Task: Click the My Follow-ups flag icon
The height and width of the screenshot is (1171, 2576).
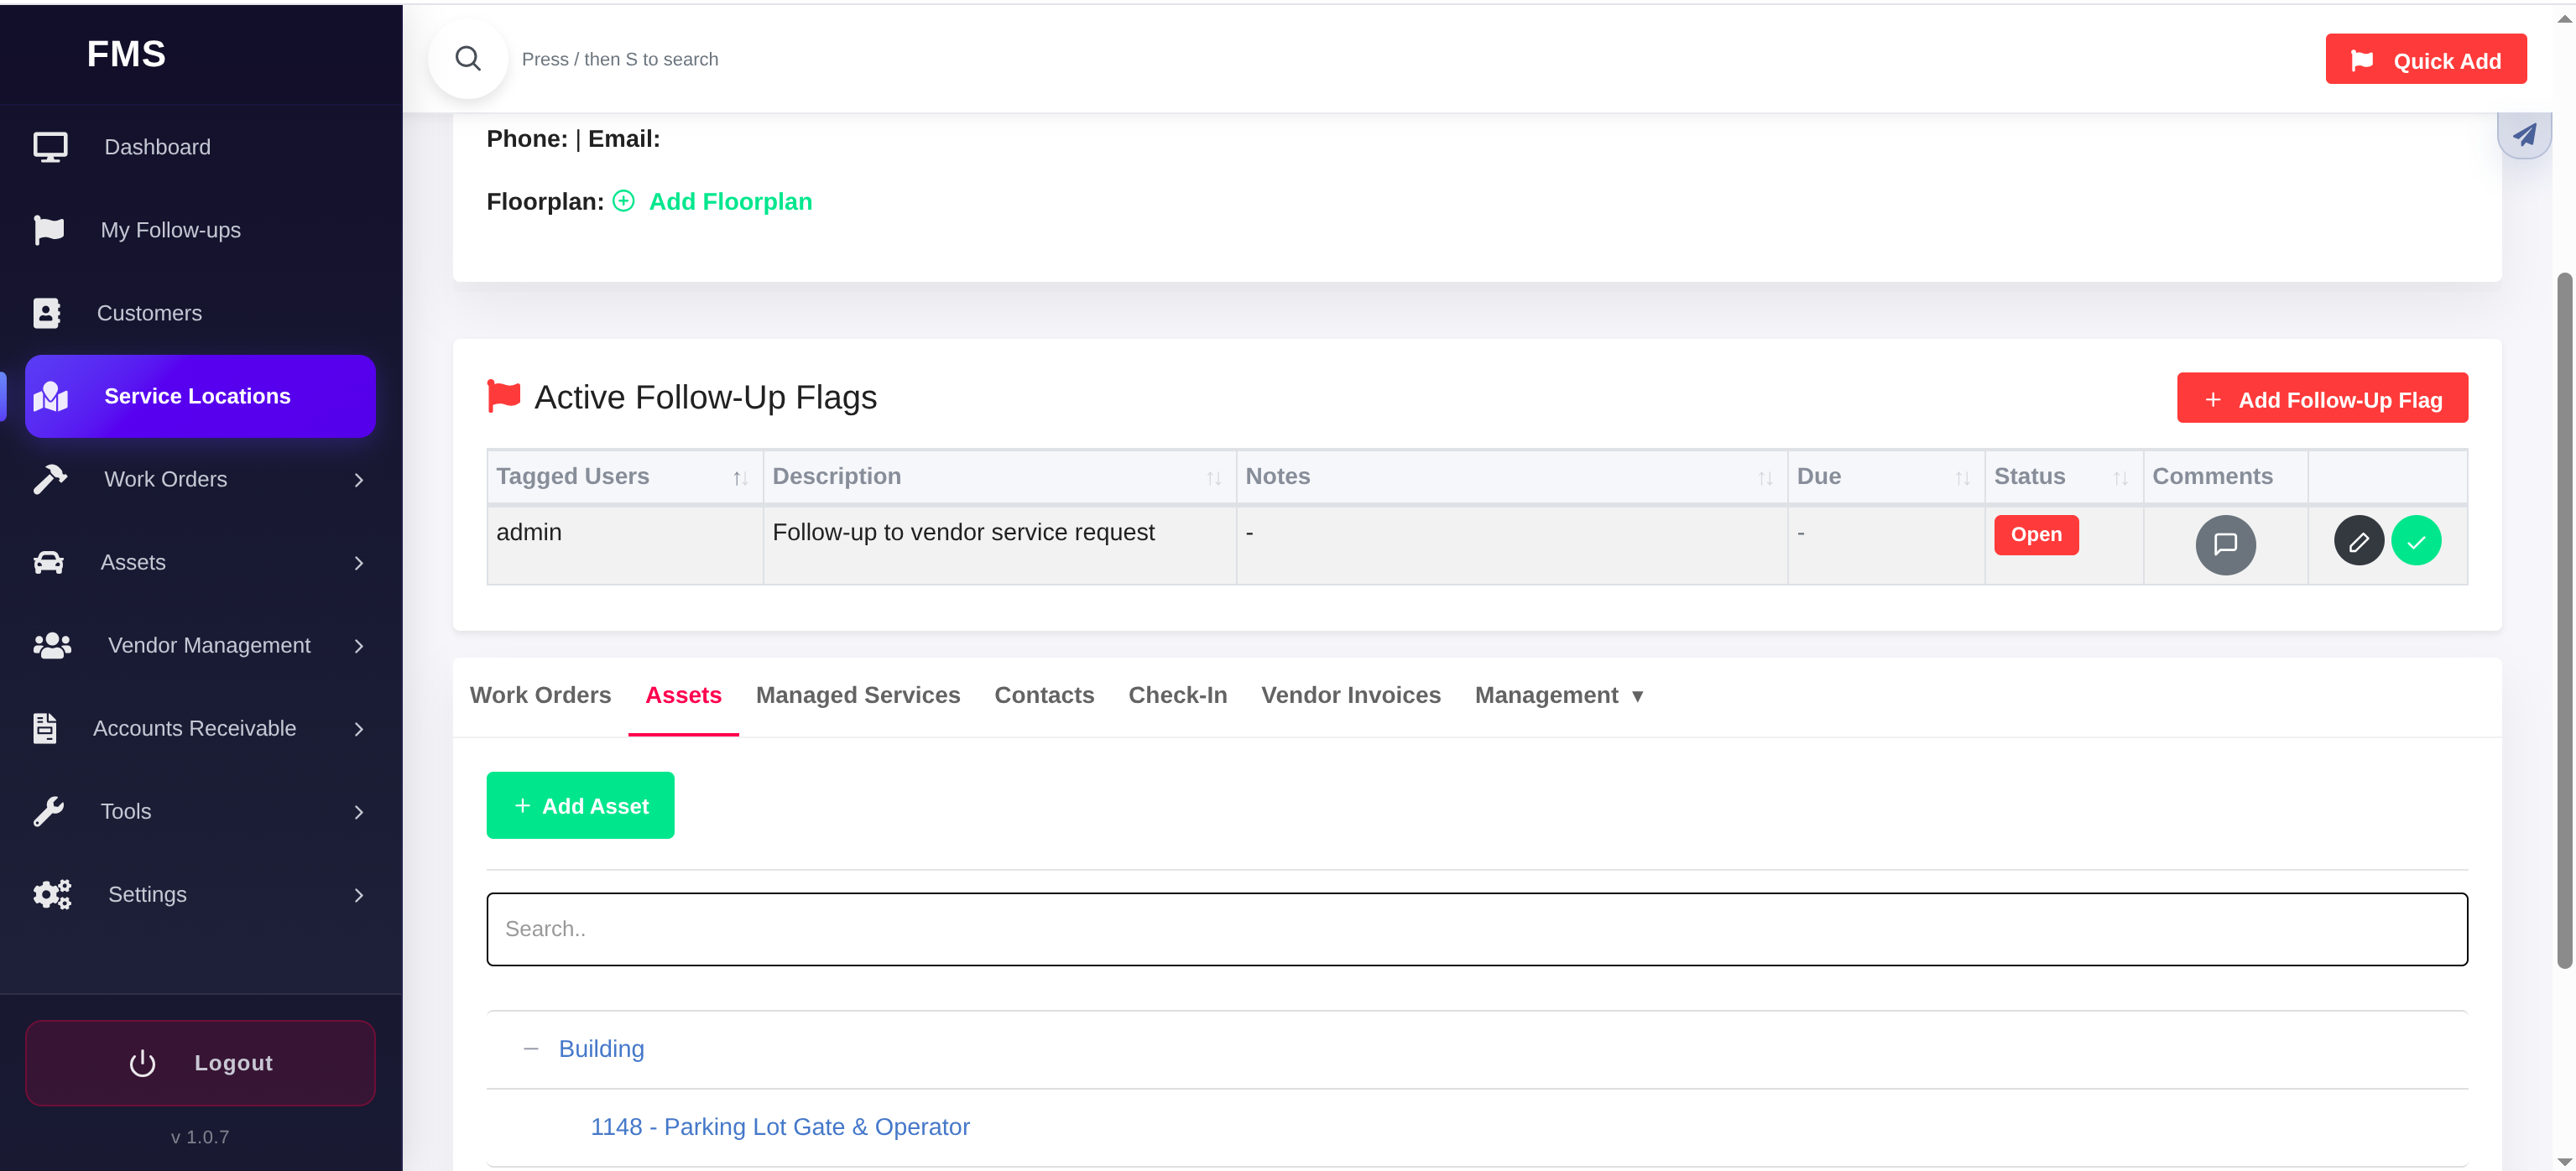Action: 48,230
